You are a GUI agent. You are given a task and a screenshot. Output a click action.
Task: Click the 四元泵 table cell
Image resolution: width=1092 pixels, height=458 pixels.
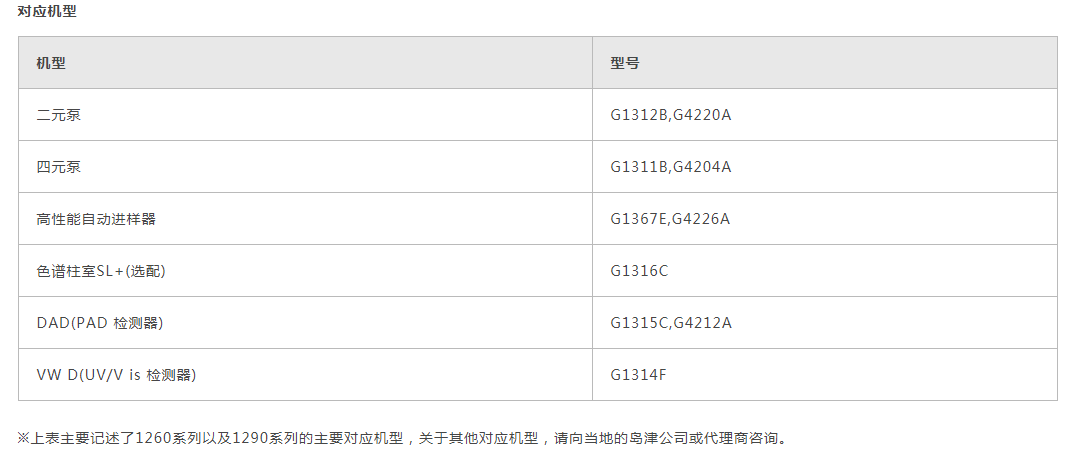(305, 167)
